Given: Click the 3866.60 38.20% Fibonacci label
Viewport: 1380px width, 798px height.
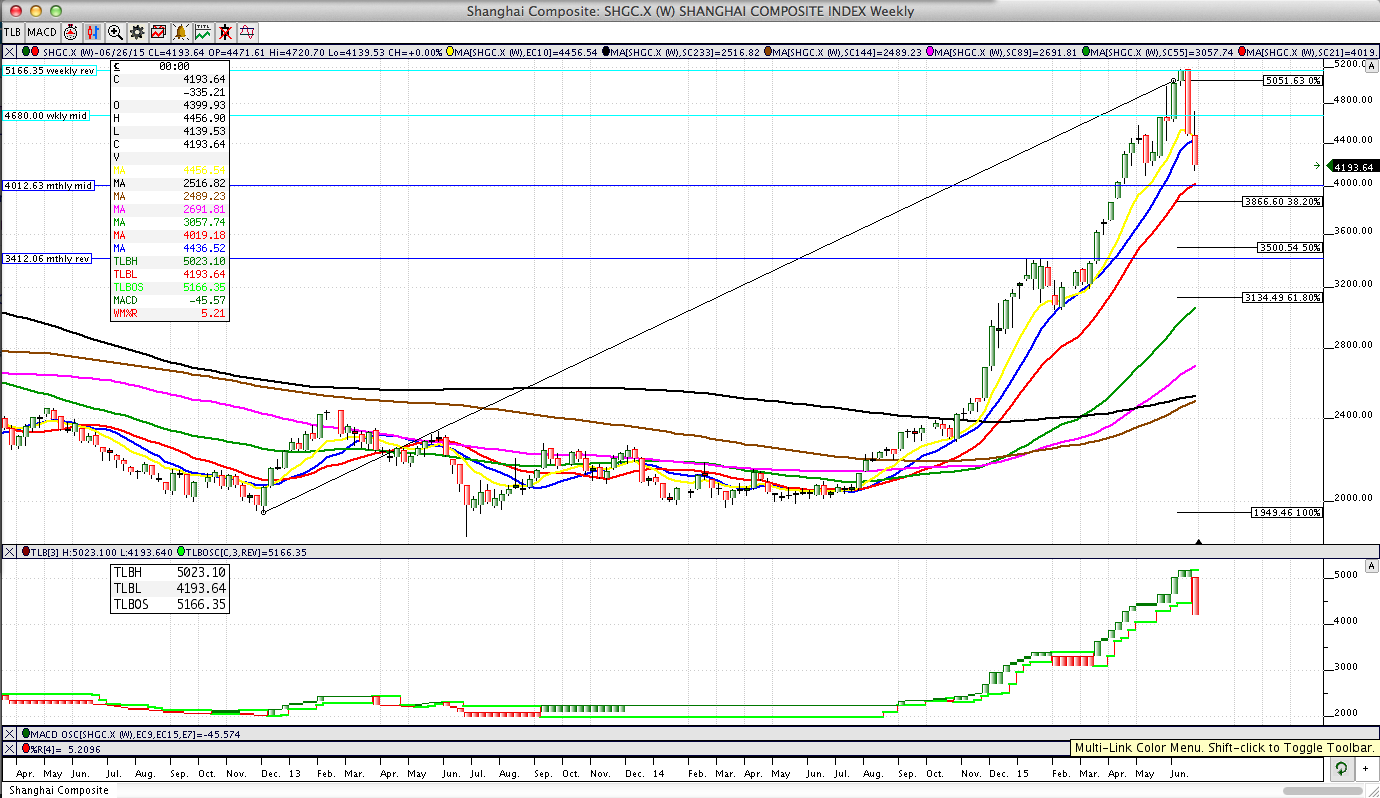Looking at the screenshot, I should (1282, 201).
